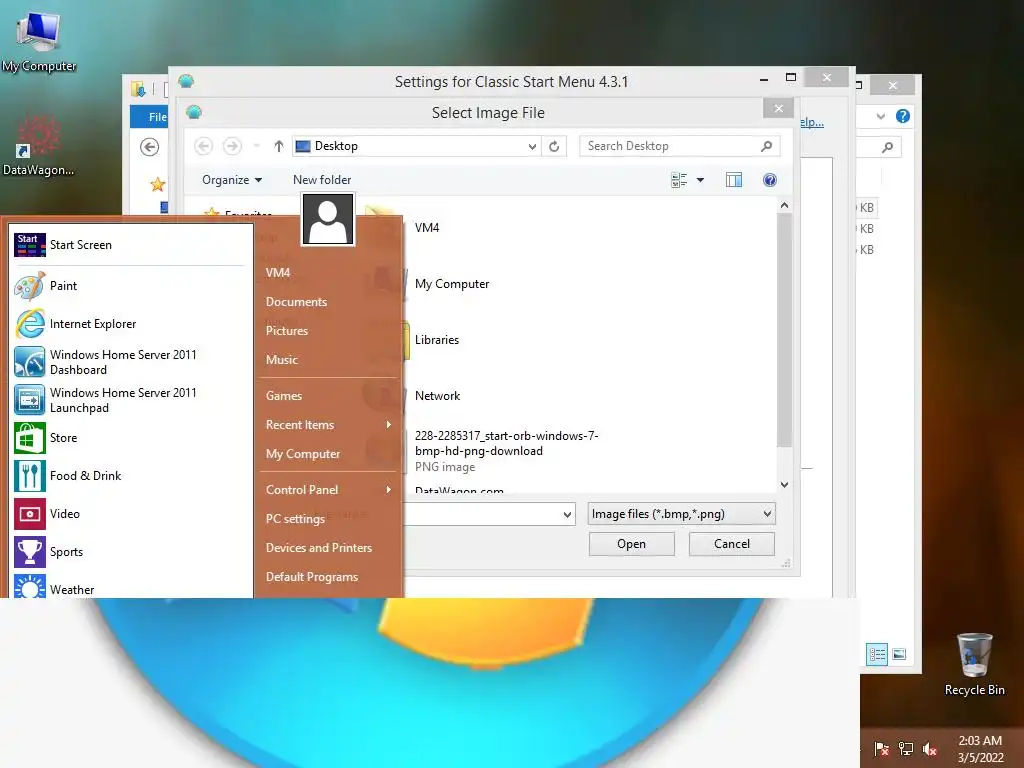This screenshot has height=768, width=1024.
Task: Open the Weather app
Action: pyautogui.click(x=131, y=587)
